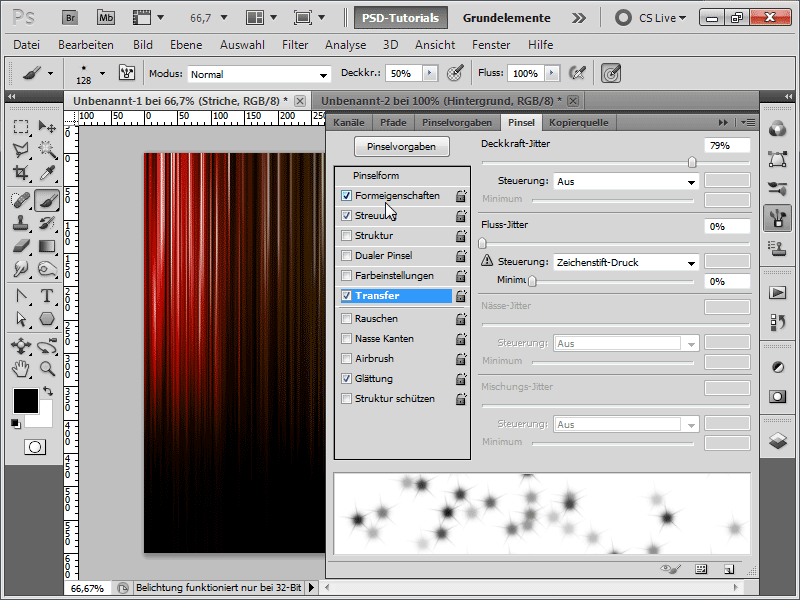Image resolution: width=800 pixels, height=600 pixels.
Task: Uncheck Streuung checkbox
Action: 346,216
